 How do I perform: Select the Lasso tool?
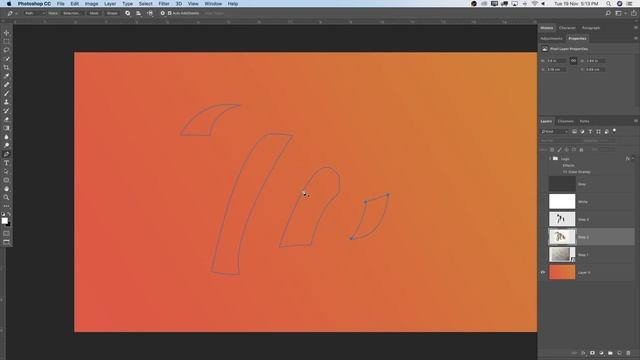pyautogui.click(x=6, y=50)
